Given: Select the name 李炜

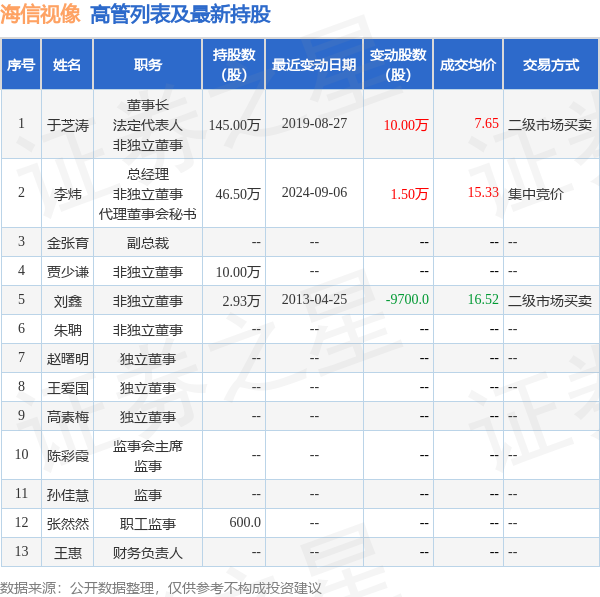Looking at the screenshot, I should 68,194.
